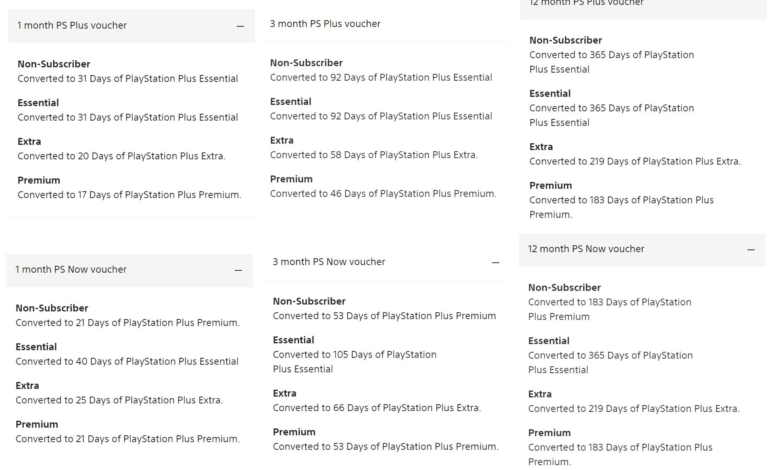Select the 1 month PS Plus voucher heading text

pos(72,24)
